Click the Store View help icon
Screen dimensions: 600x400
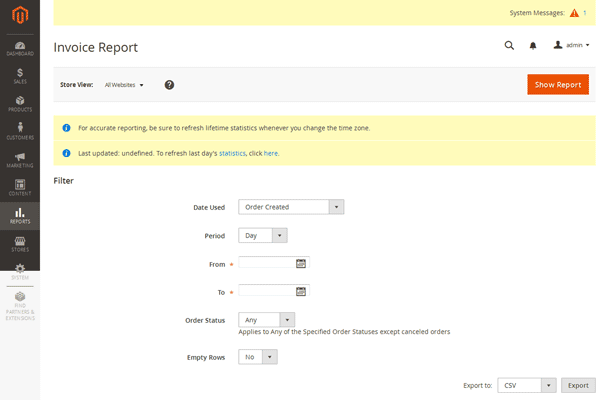coord(169,85)
